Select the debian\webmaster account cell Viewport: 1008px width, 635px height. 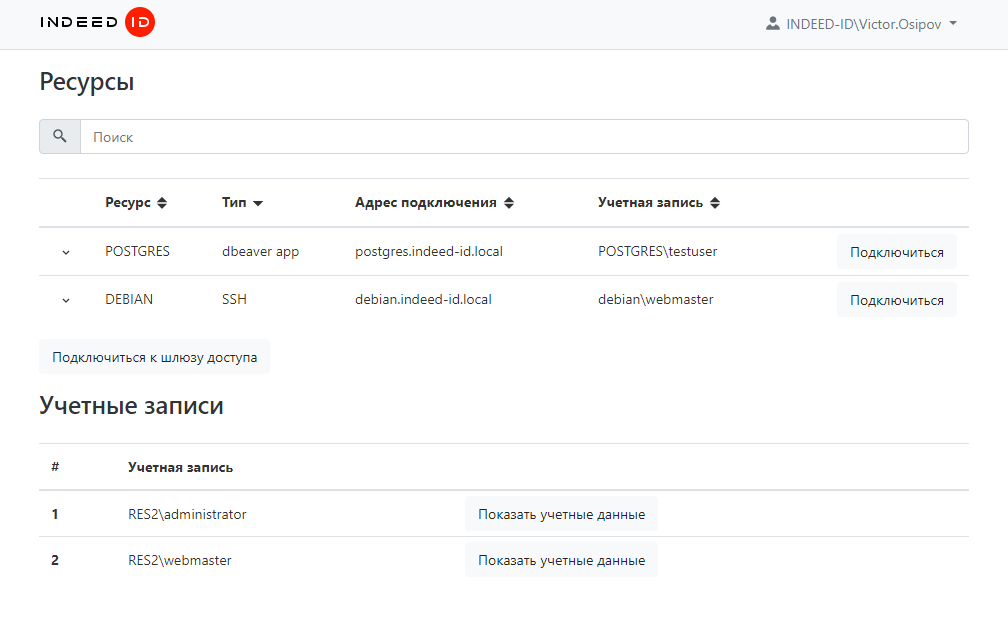[655, 299]
